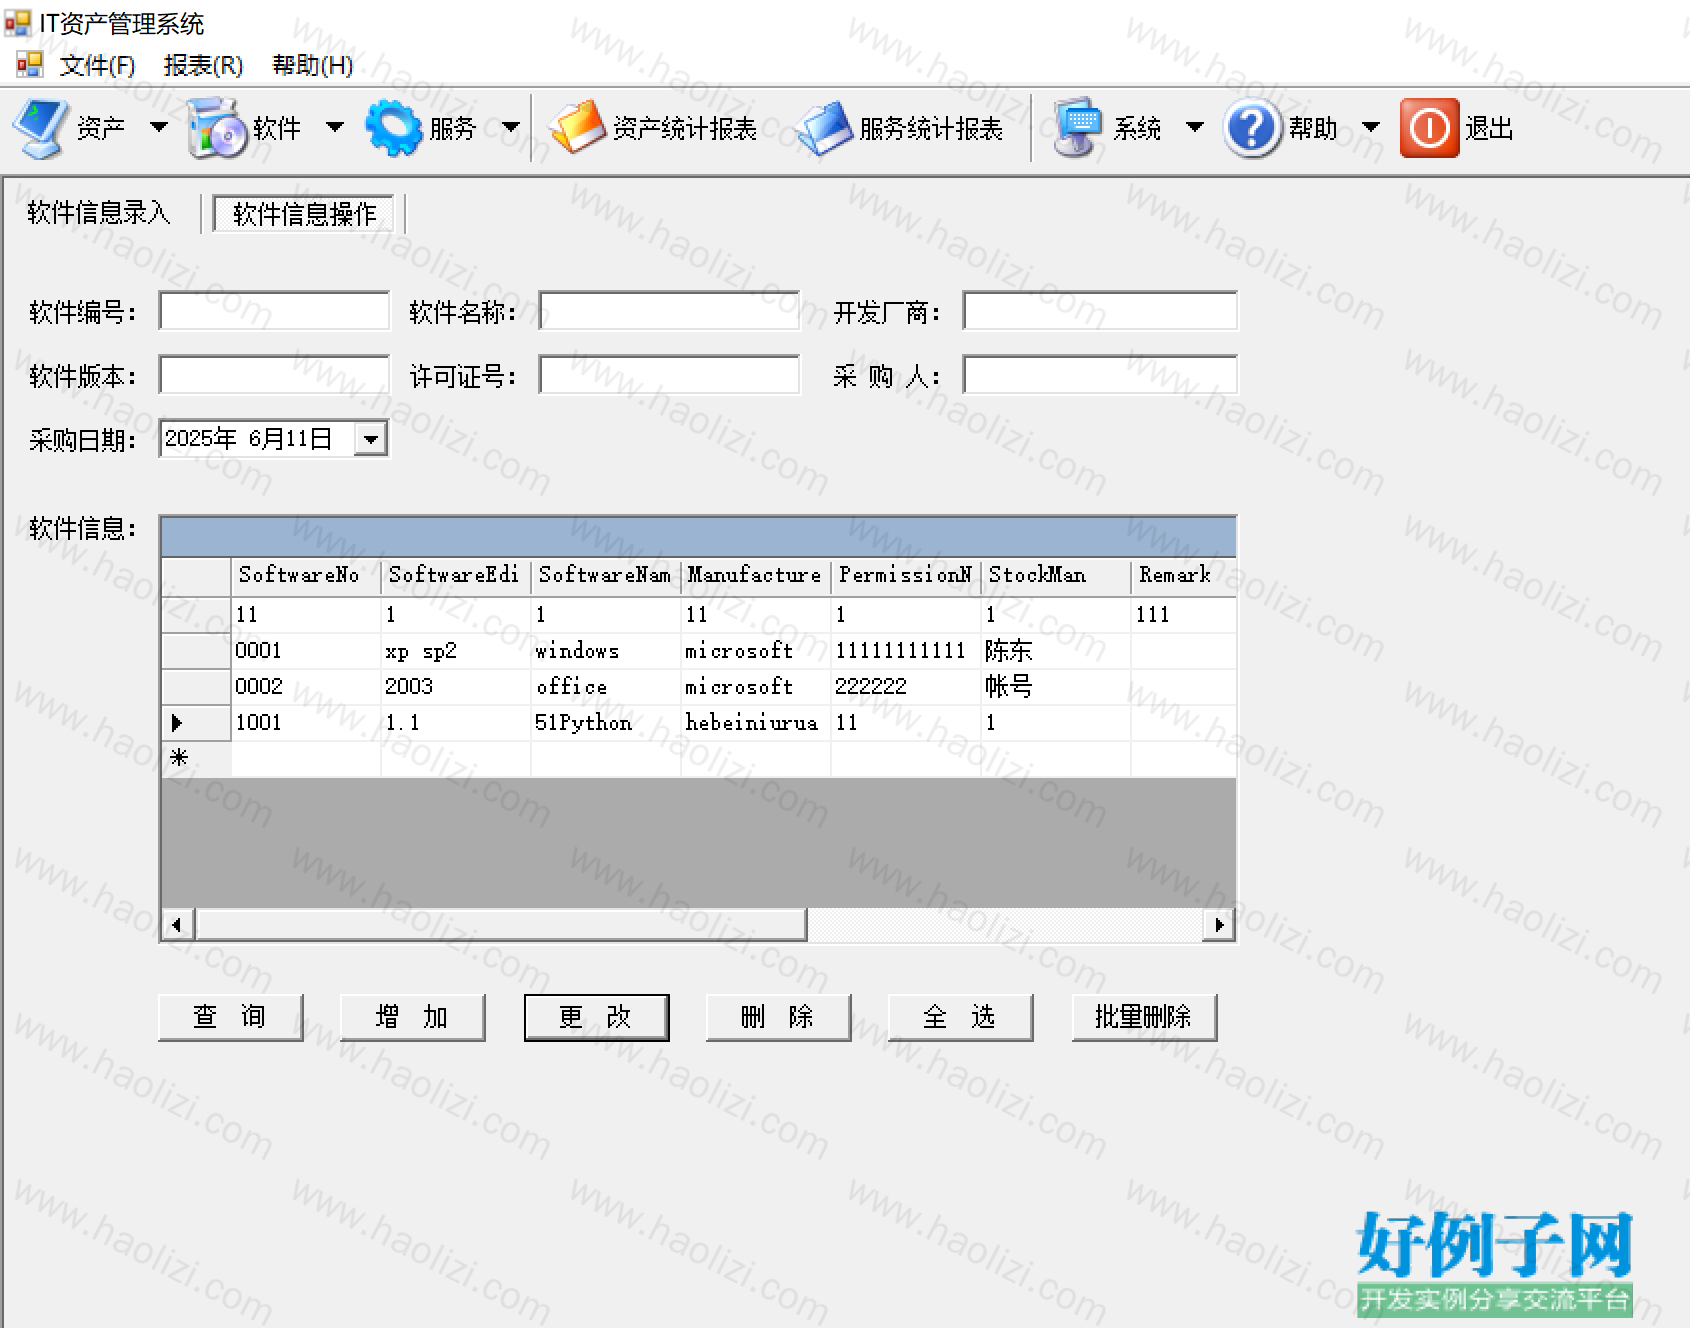This screenshot has height=1328, width=1690.
Task: Click the PermissionN column header
Action: [906, 575]
